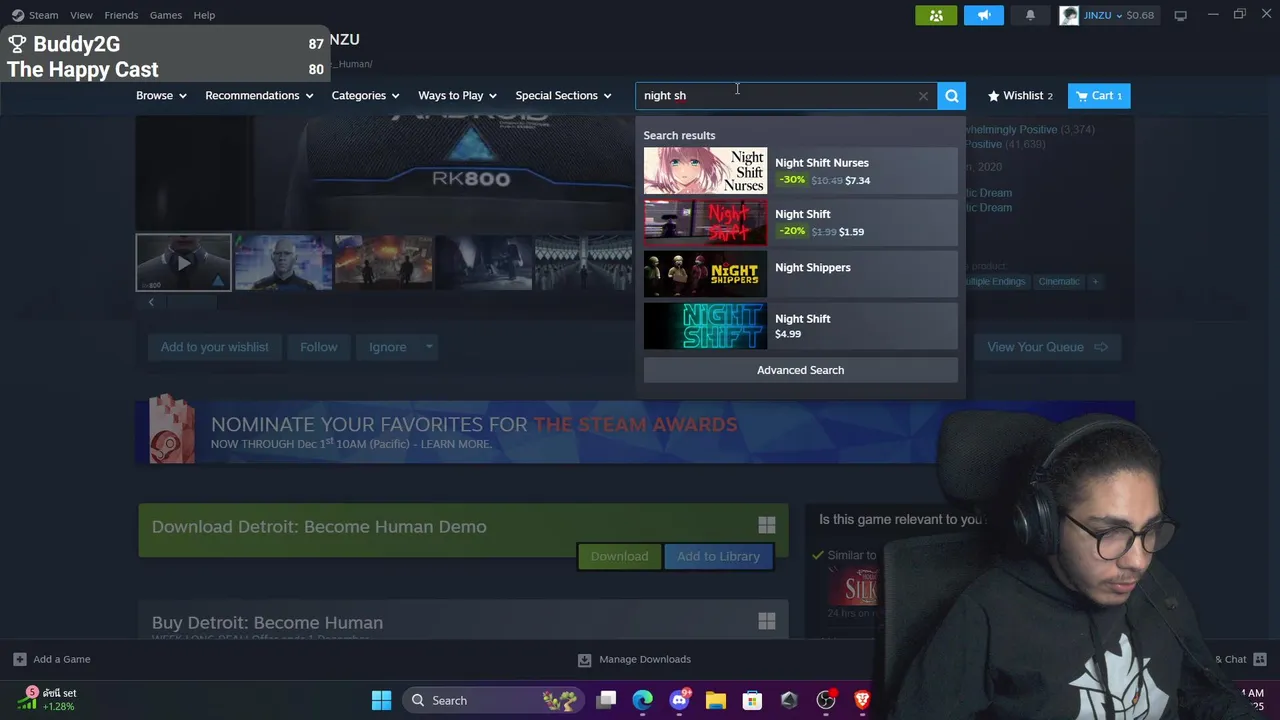The image size is (1280, 720).
Task: Click the plus tag button
Action: coord(1095,282)
